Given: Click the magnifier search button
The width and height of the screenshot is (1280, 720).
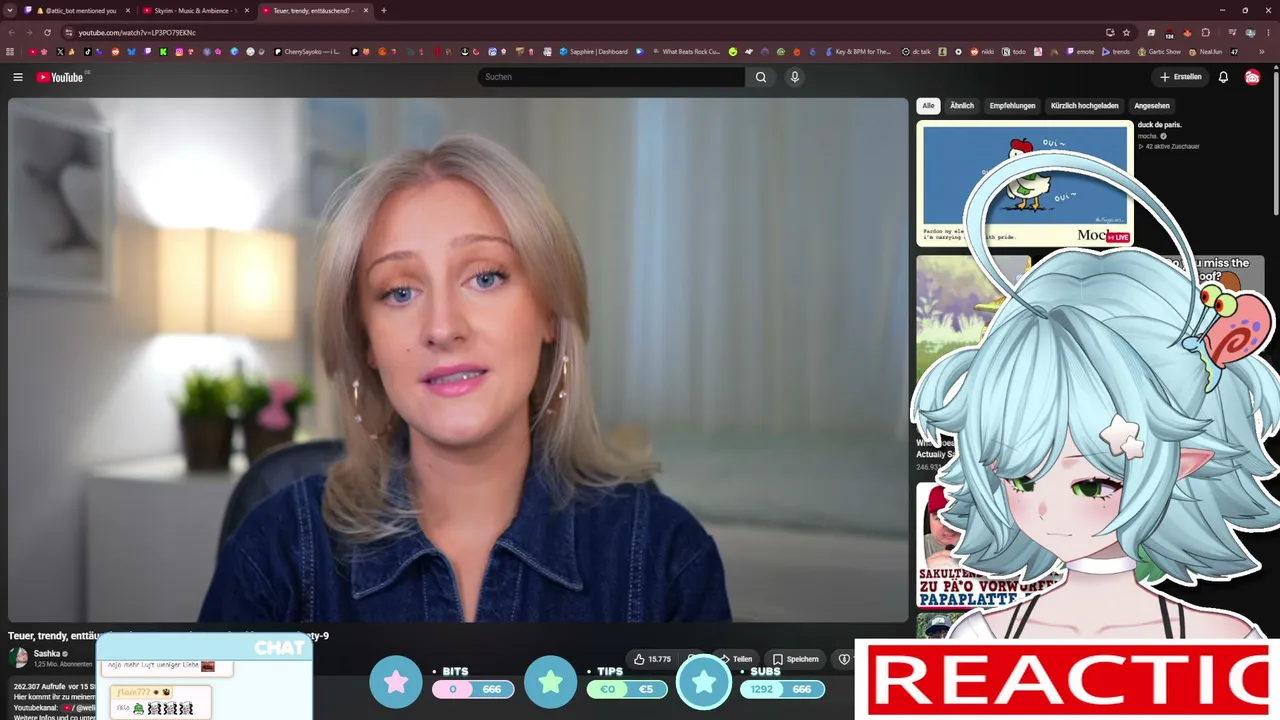Looking at the screenshot, I should (x=761, y=77).
